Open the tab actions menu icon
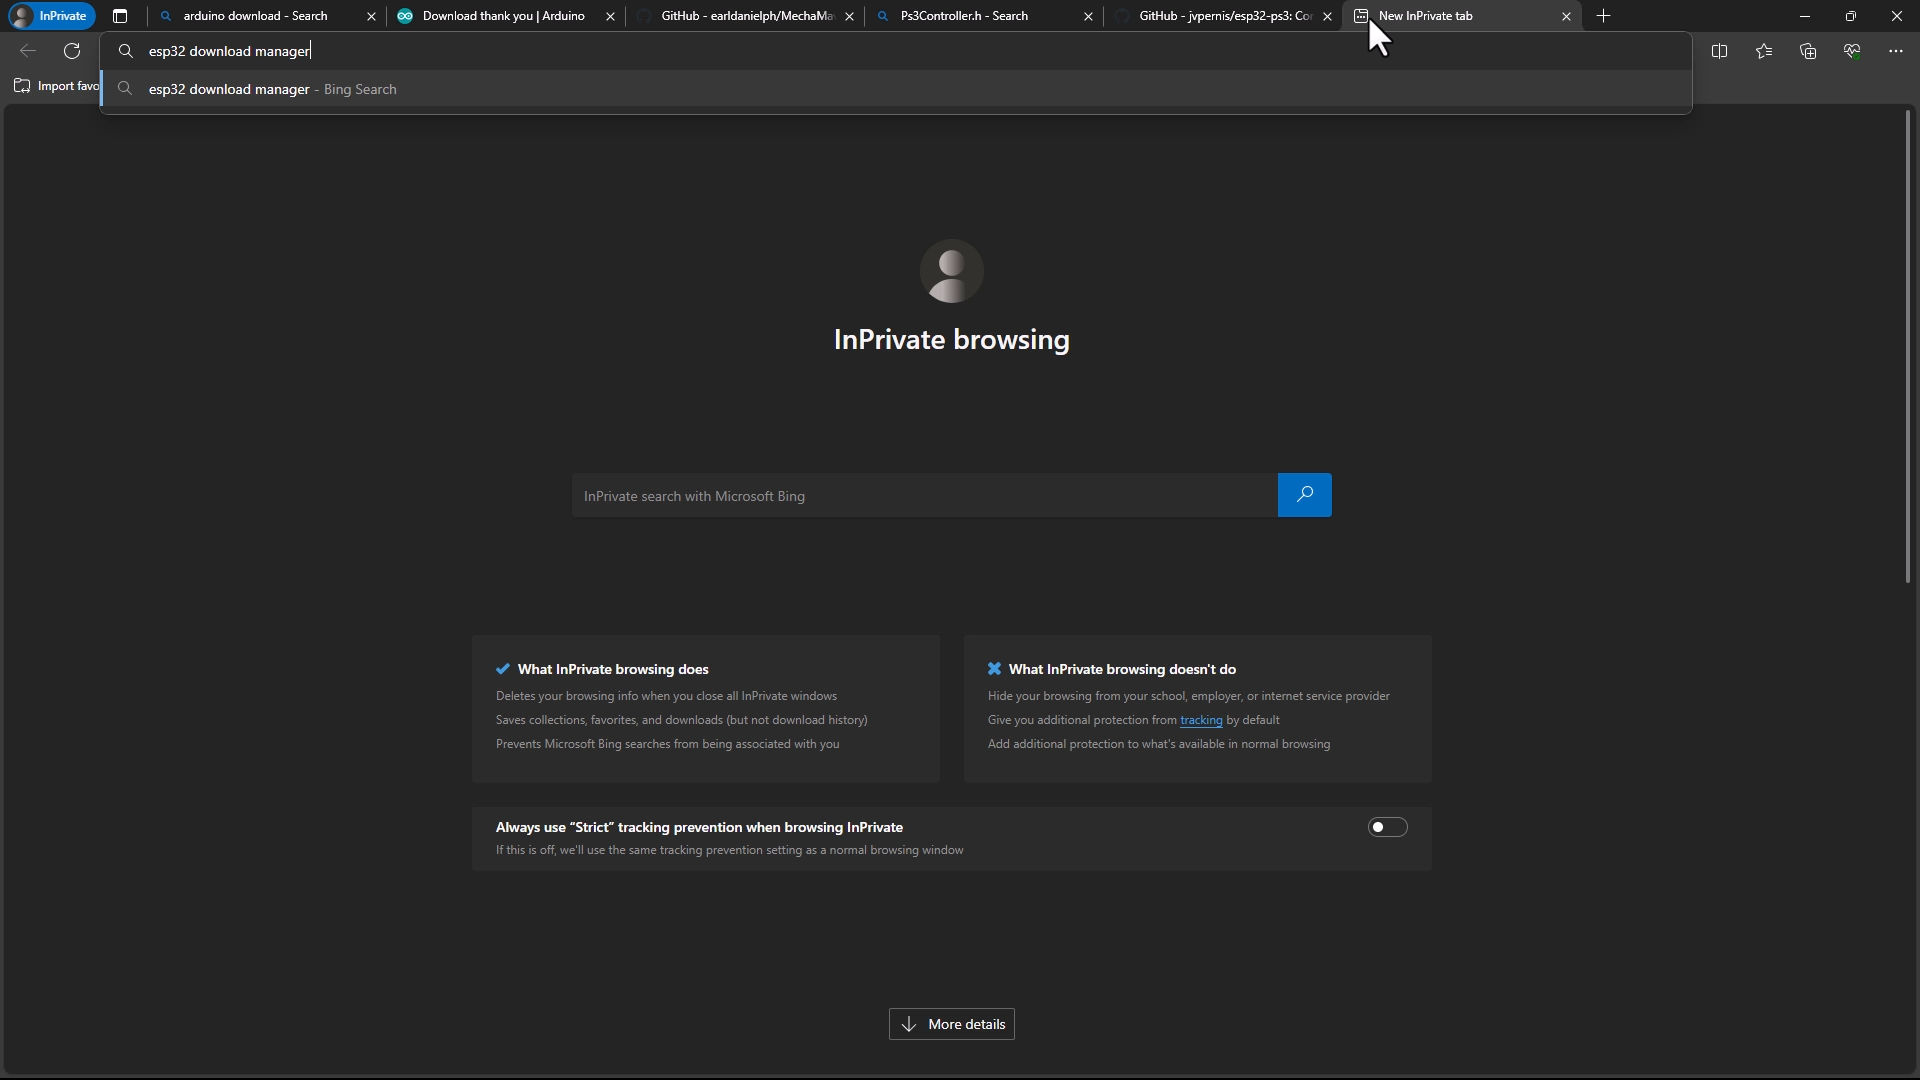This screenshot has width=1920, height=1080. pos(120,16)
